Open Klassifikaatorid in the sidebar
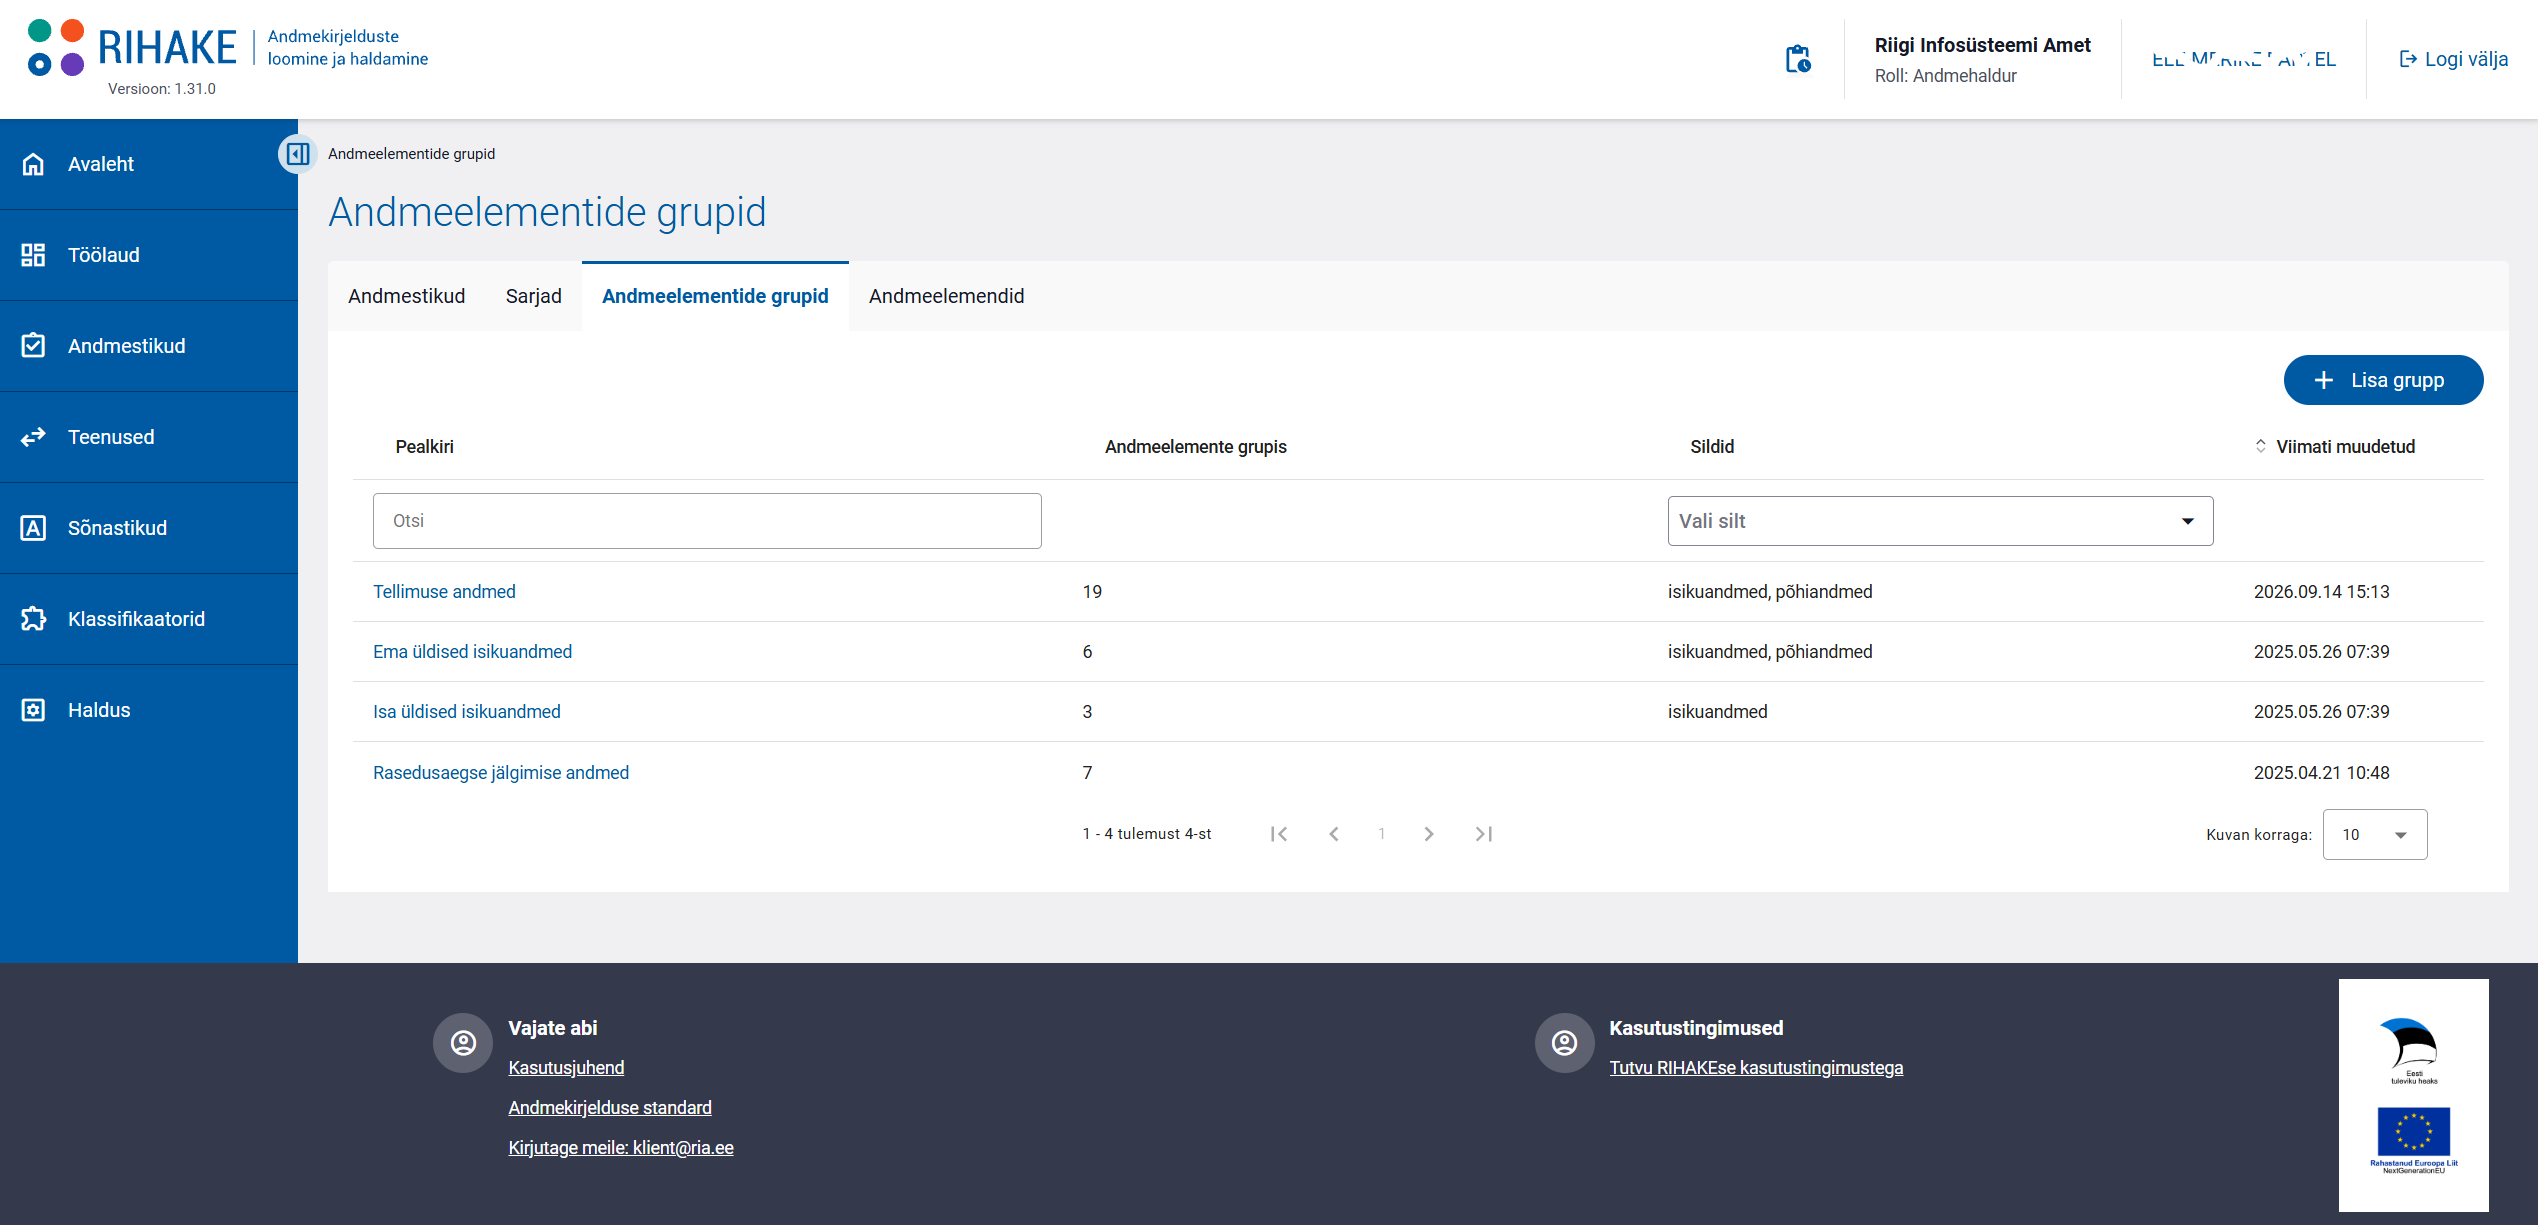This screenshot has height=1225, width=2538. 149,619
